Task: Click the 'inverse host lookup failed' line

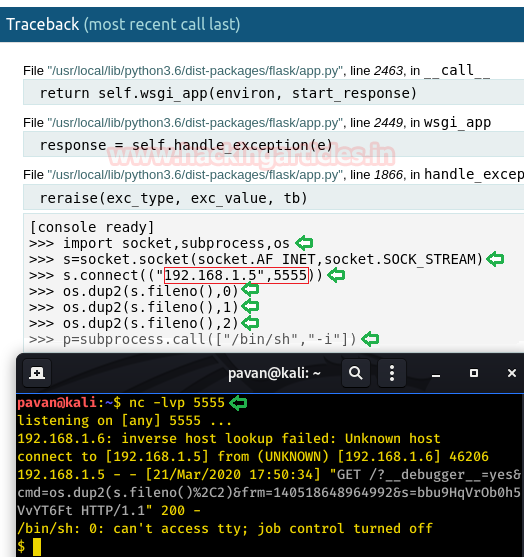Action: 229,439
